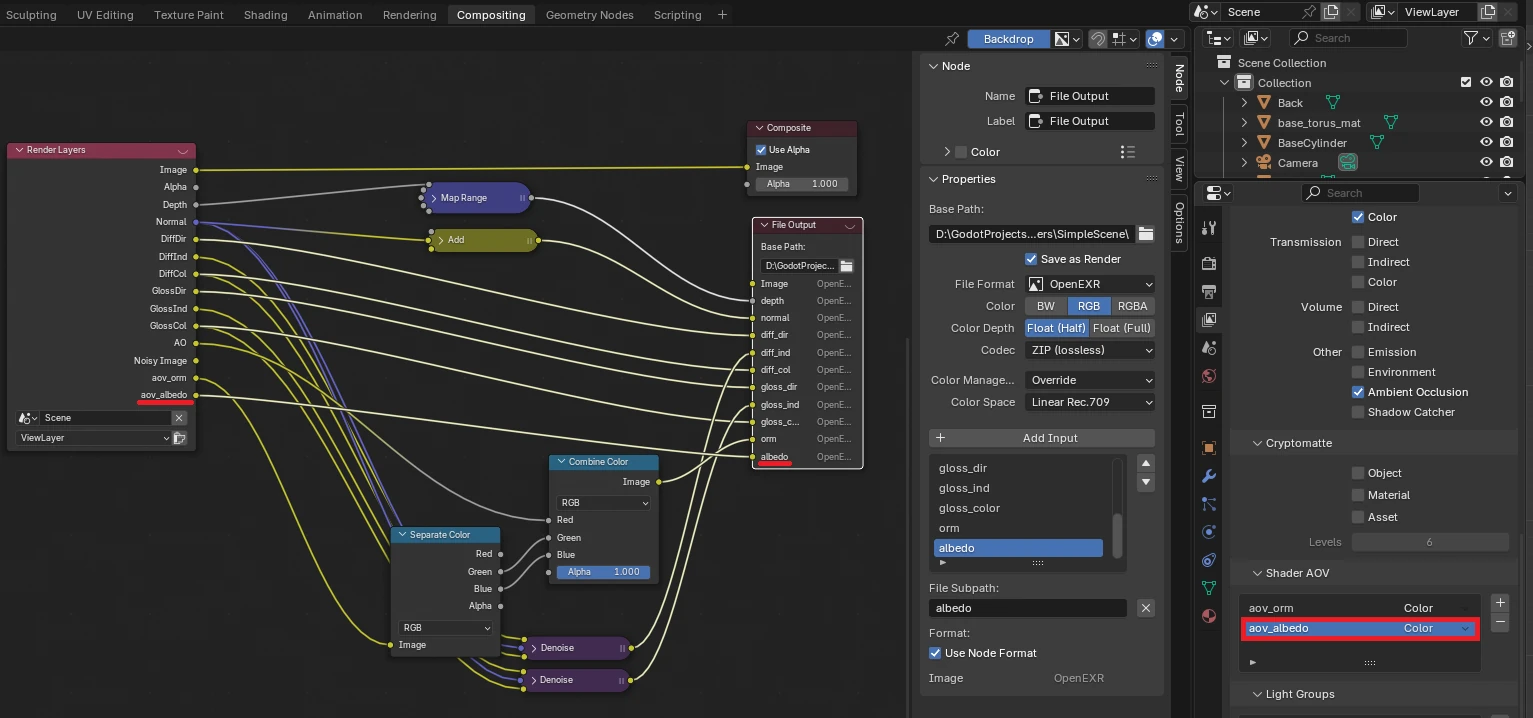Screen dimensions: 1533x718
Task: Click the pin icon in the node sidebar
Action: (952, 38)
